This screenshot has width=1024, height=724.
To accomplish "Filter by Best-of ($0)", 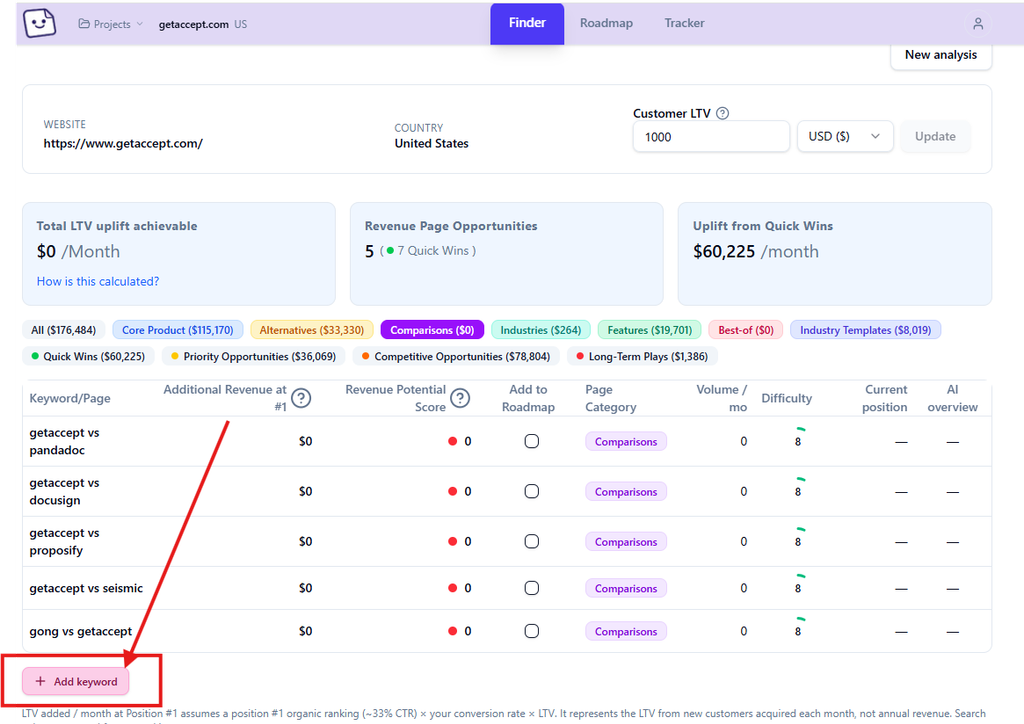I will click(x=746, y=330).
